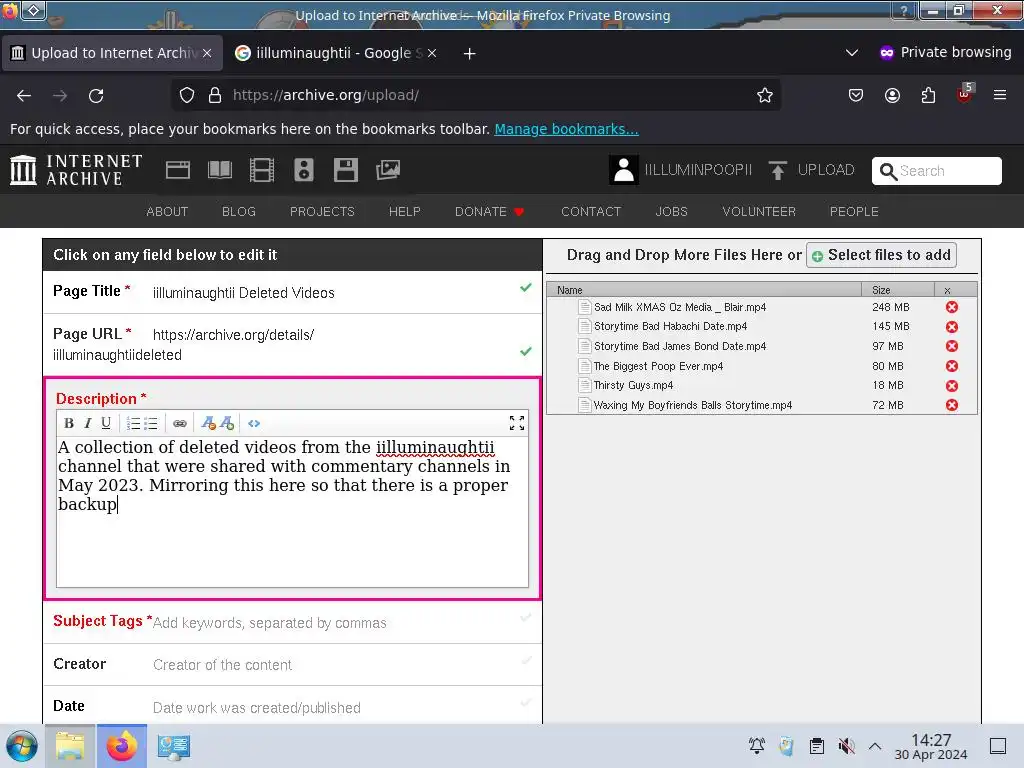
Task: Open Firefox application hamburger menu
Action: click(1000, 95)
